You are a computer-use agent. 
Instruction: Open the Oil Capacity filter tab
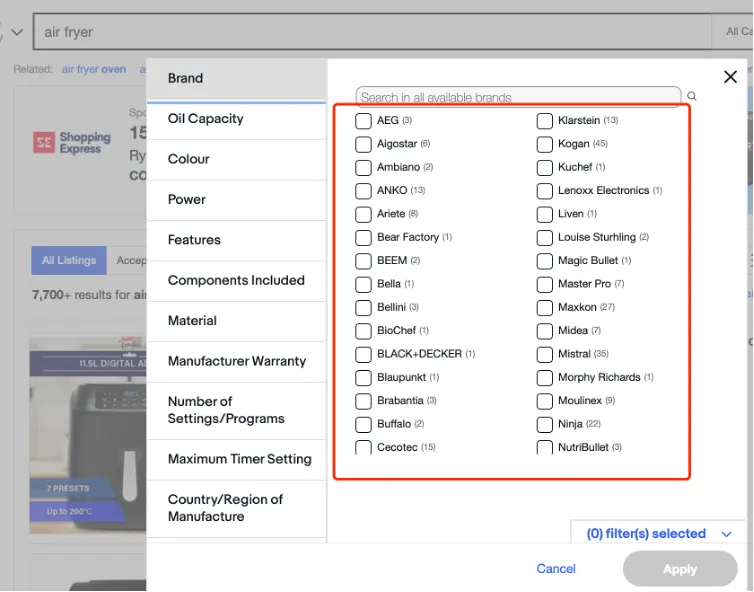click(x=237, y=119)
